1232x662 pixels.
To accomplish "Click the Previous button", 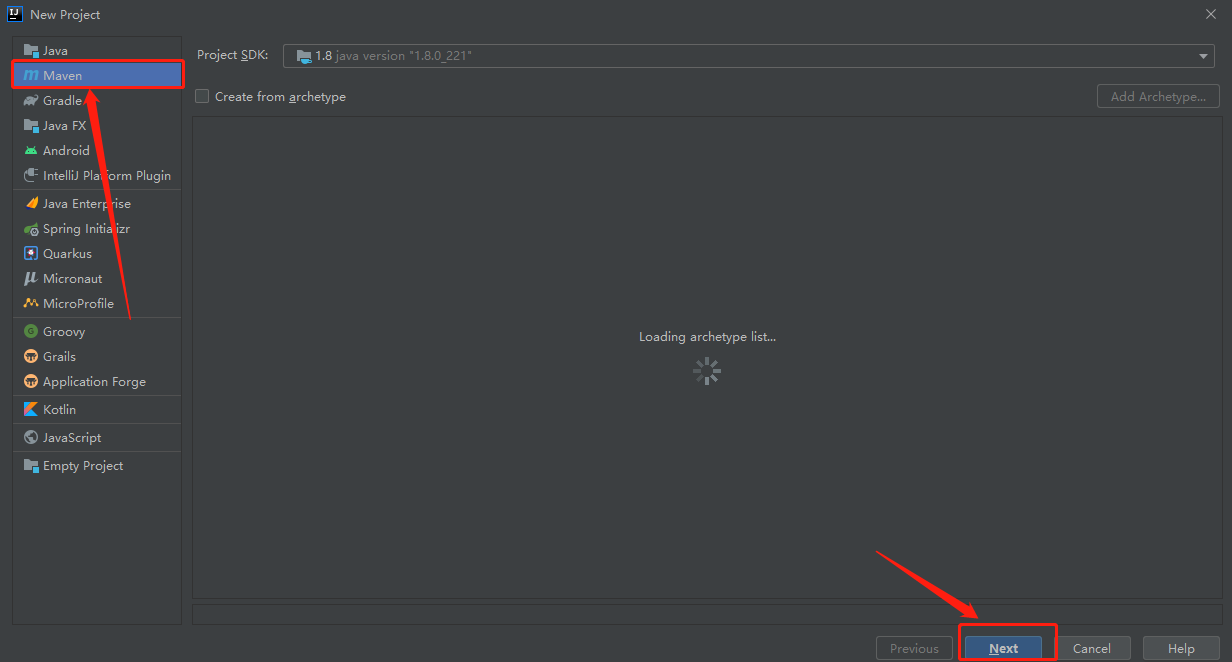I will click(x=914, y=648).
